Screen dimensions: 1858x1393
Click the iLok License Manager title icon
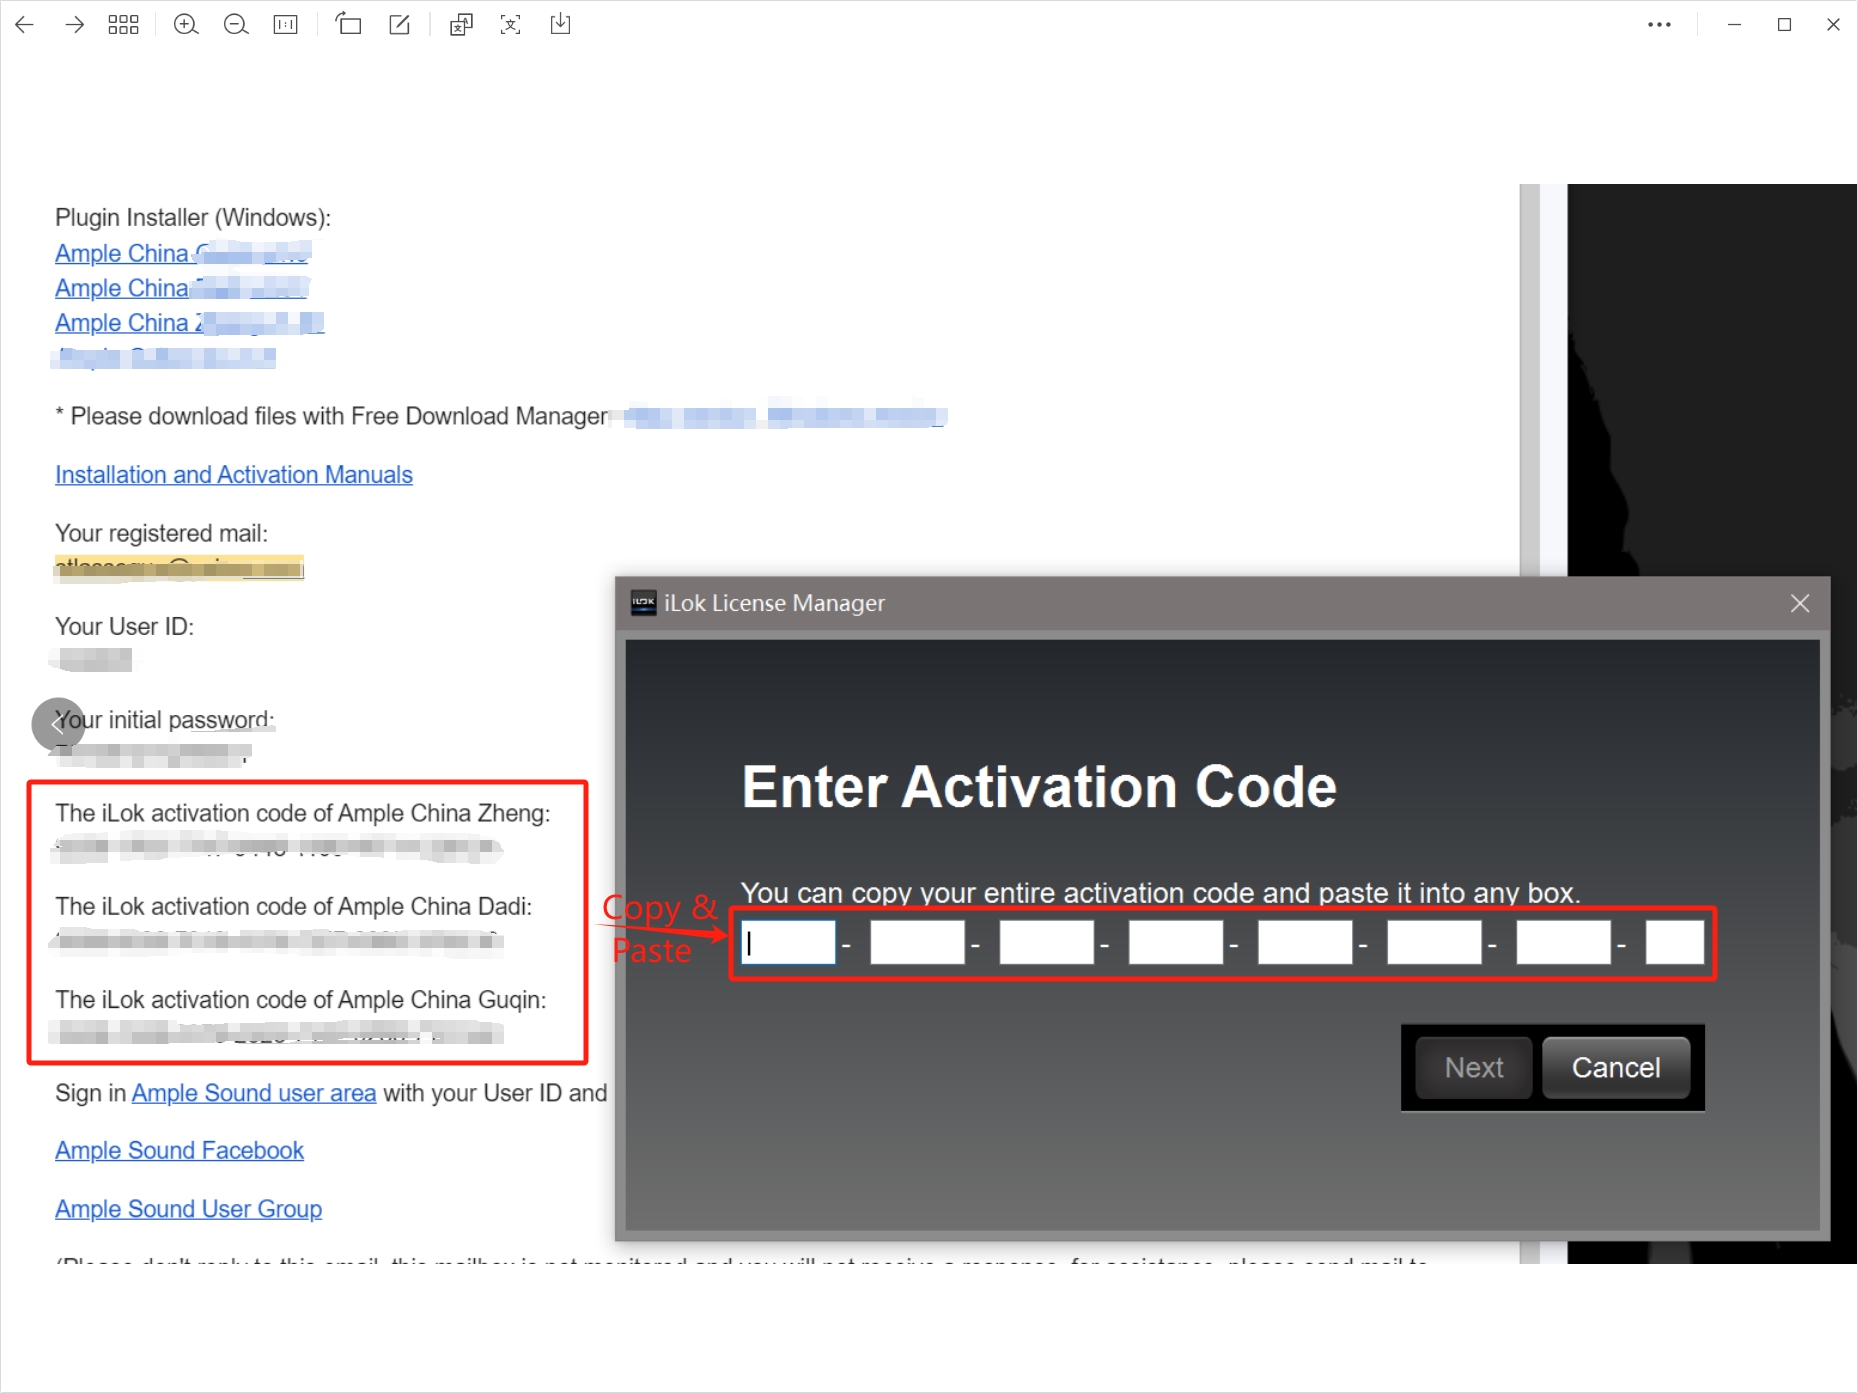(x=644, y=603)
